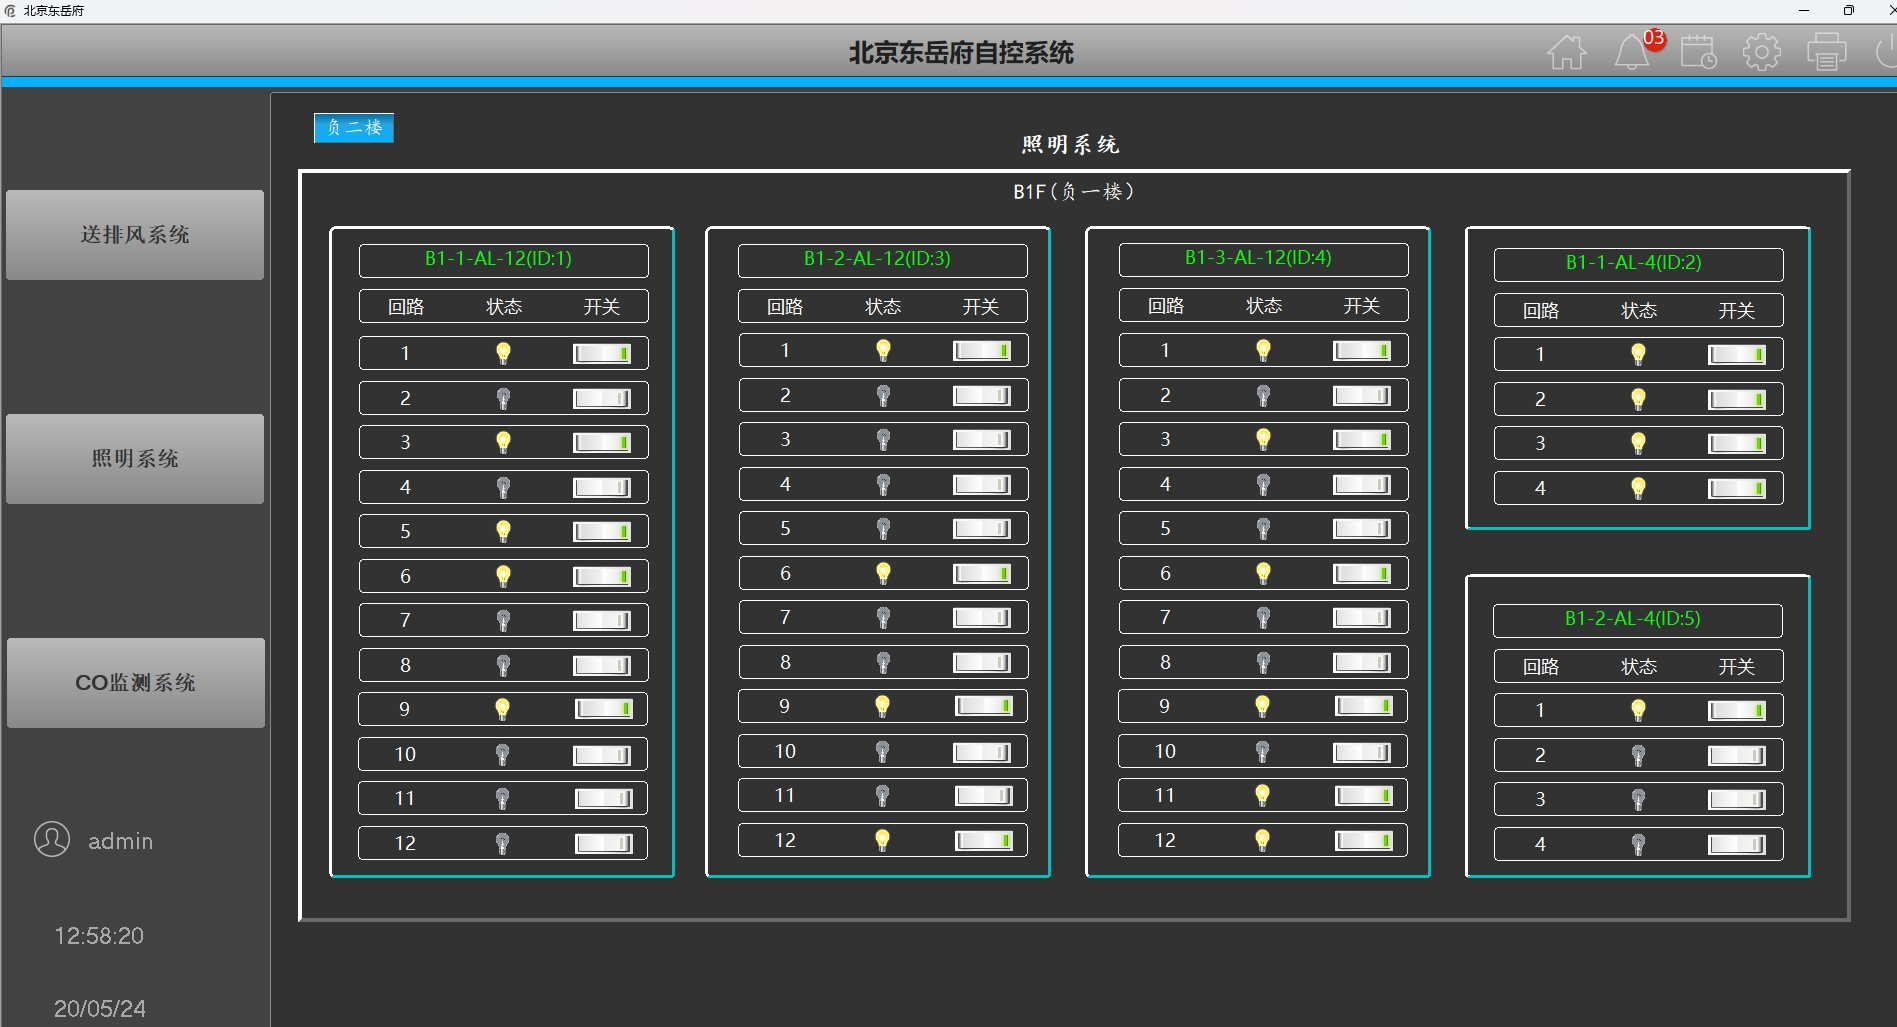Toggle switch for B1-1-AL-12 circuit 2

coord(602,398)
